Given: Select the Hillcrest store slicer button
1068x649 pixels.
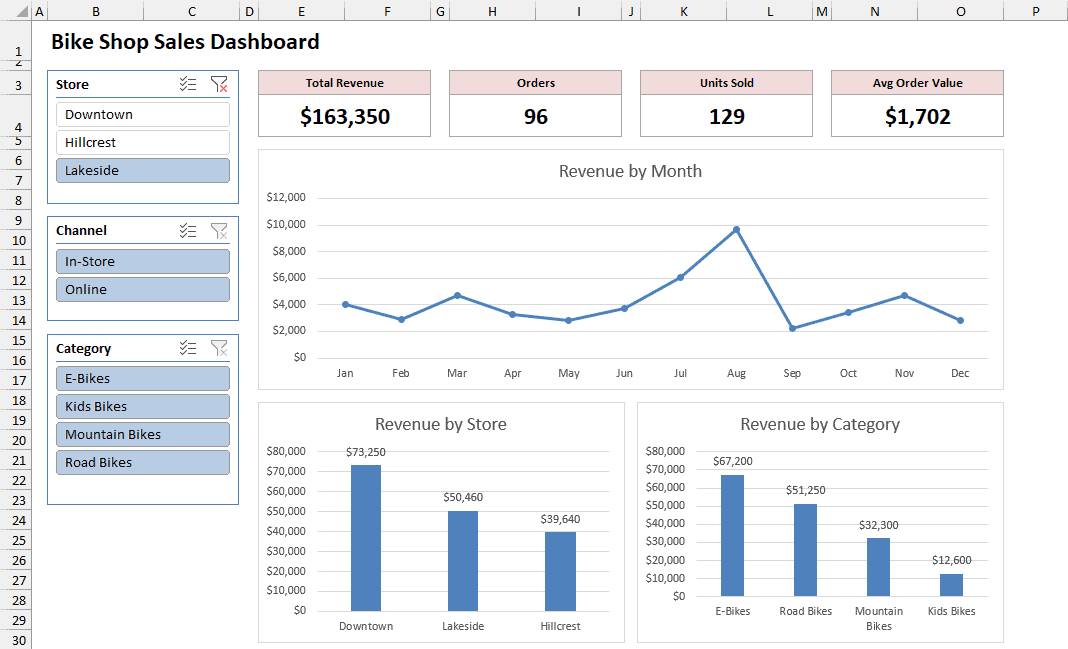Looking at the screenshot, I should coord(143,142).
